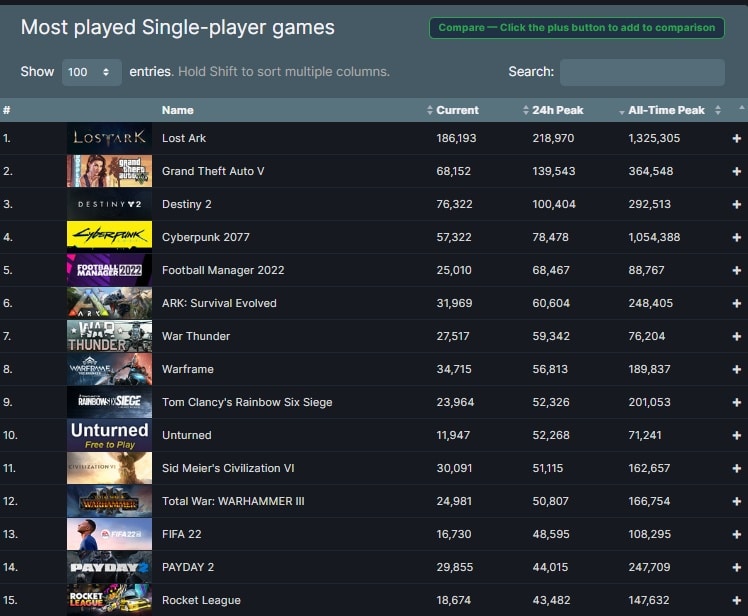Screen dimensions: 748x616
Task: Open Unturned Free to Play thumbnail
Action: tap(109, 435)
